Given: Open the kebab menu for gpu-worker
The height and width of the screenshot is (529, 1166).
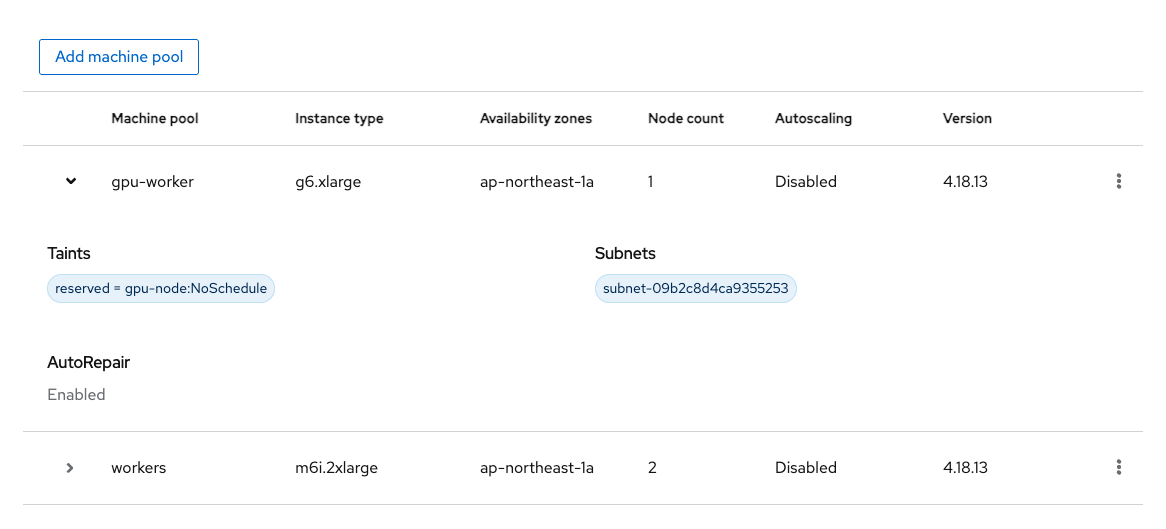Looking at the screenshot, I should pos(1119,182).
